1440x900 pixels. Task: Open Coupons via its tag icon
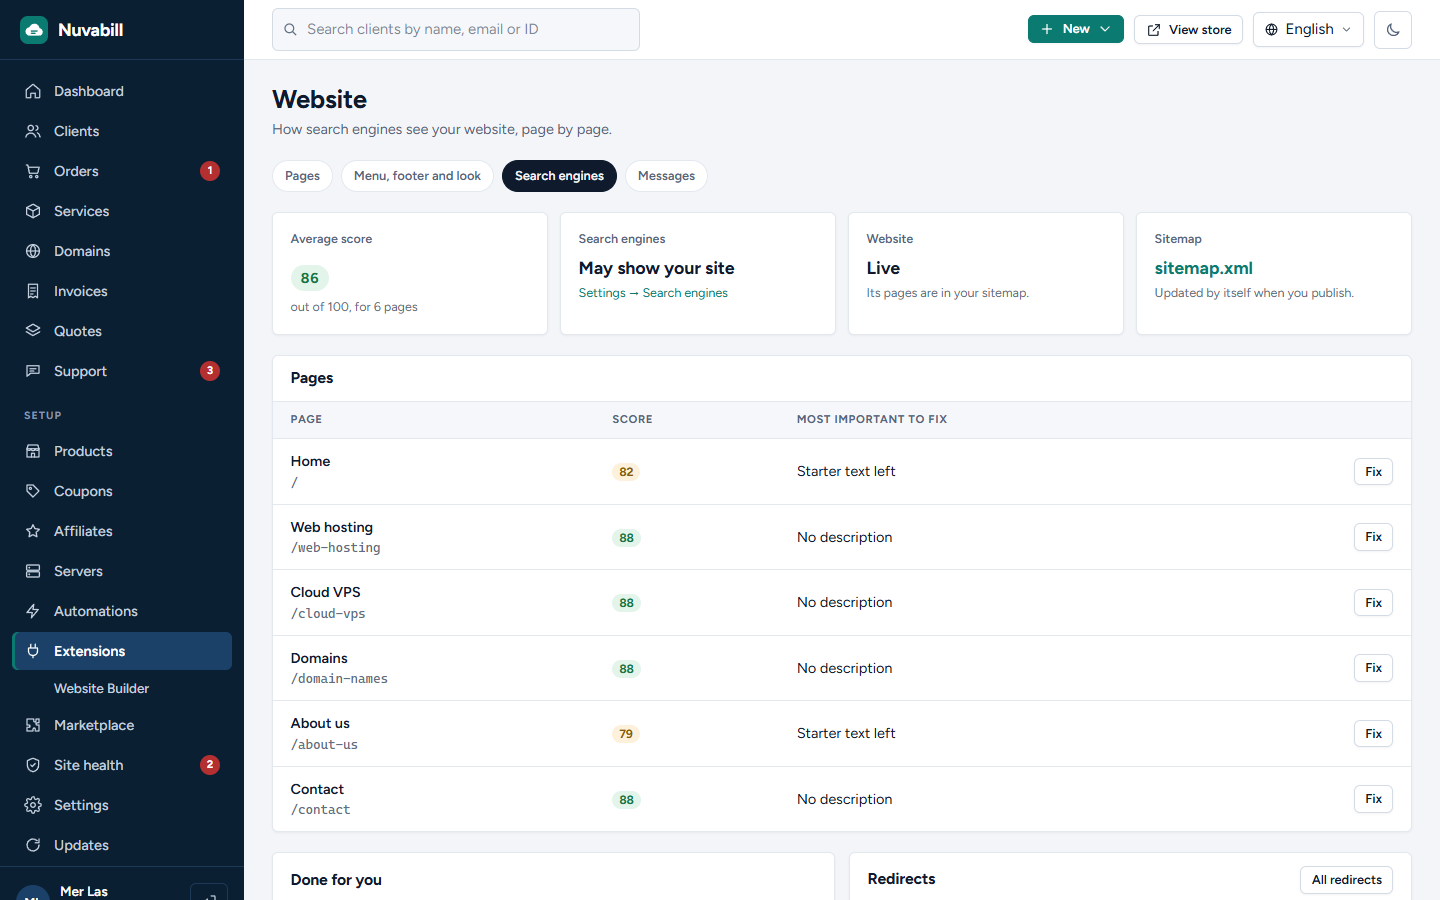(x=33, y=491)
